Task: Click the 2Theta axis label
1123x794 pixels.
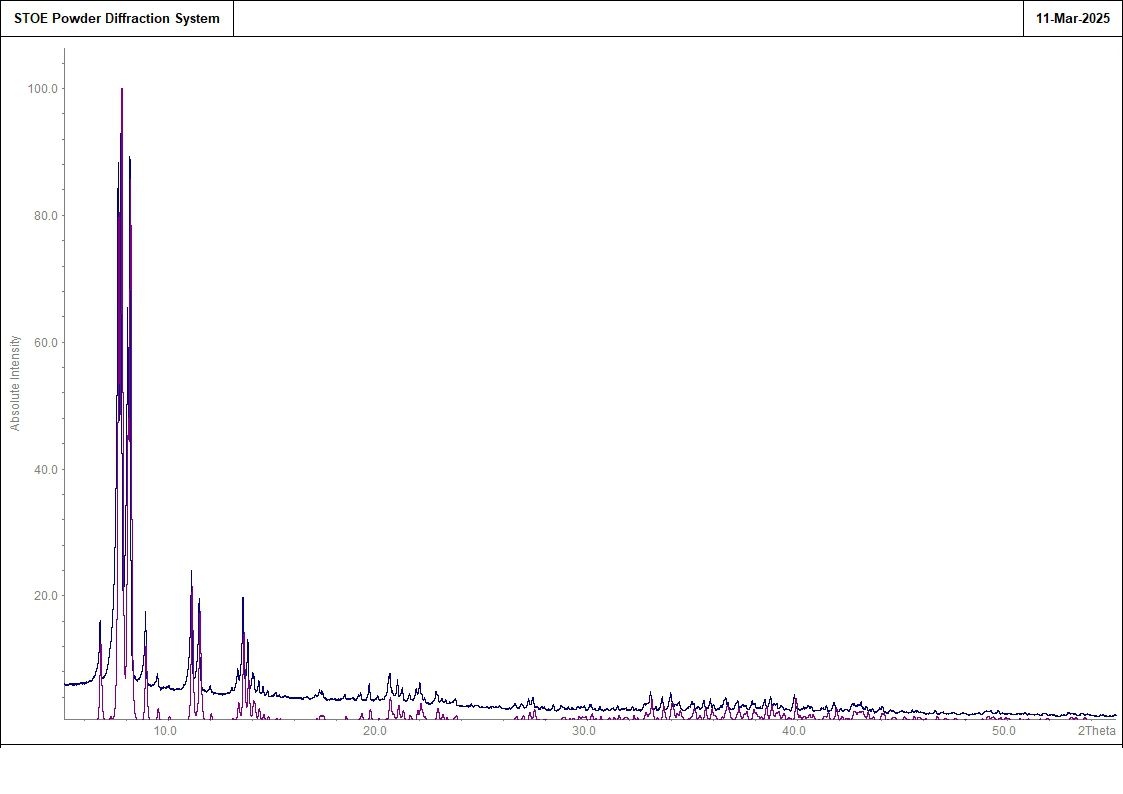Action: point(1097,731)
